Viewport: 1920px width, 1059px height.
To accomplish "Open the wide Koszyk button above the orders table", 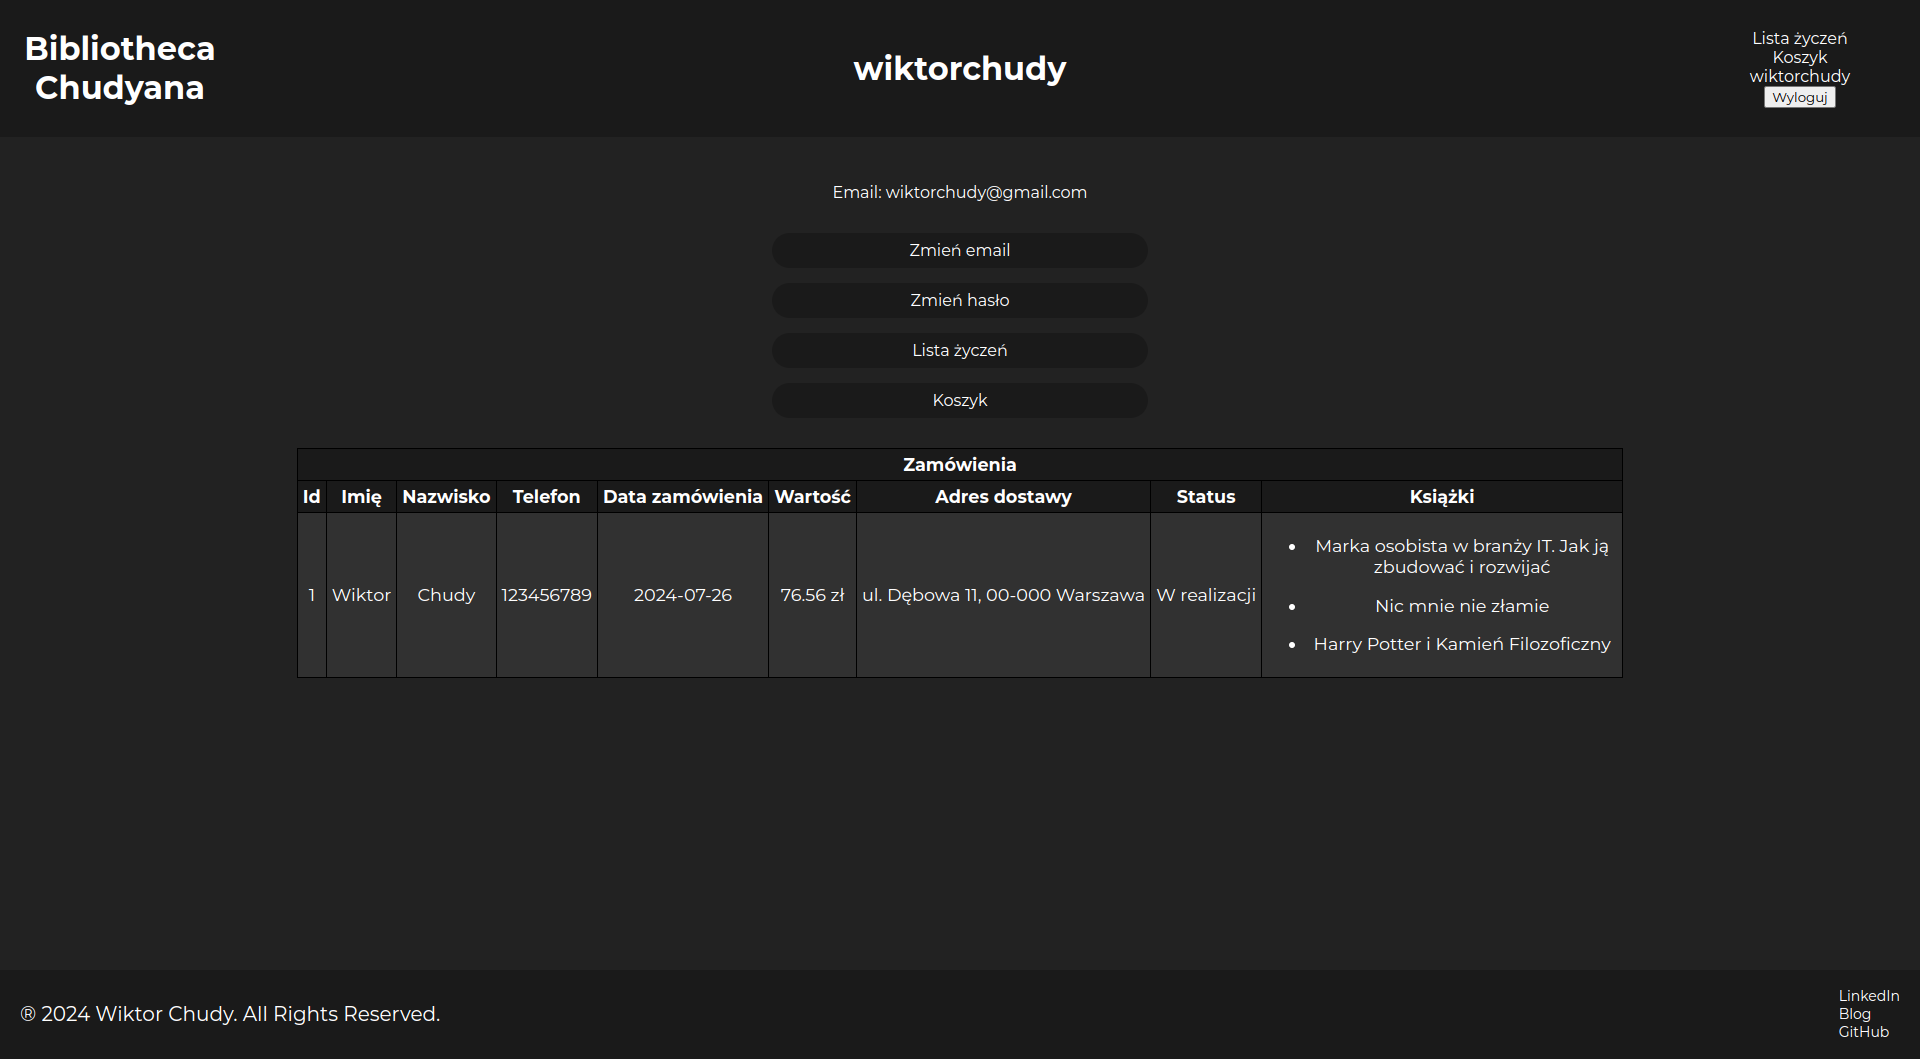I will click(959, 400).
